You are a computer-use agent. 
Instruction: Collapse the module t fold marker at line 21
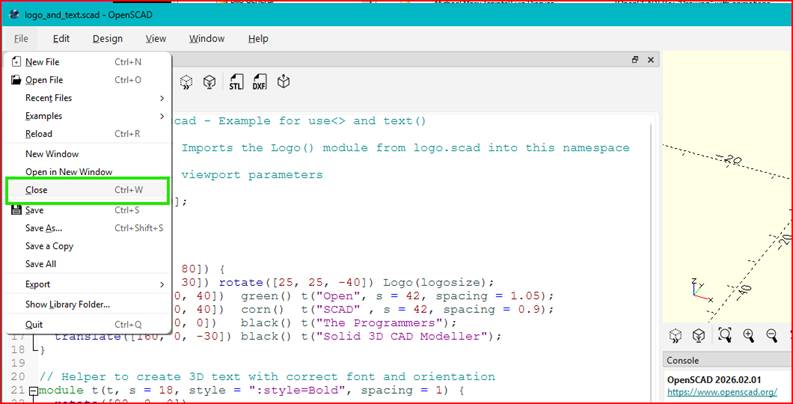33,391
